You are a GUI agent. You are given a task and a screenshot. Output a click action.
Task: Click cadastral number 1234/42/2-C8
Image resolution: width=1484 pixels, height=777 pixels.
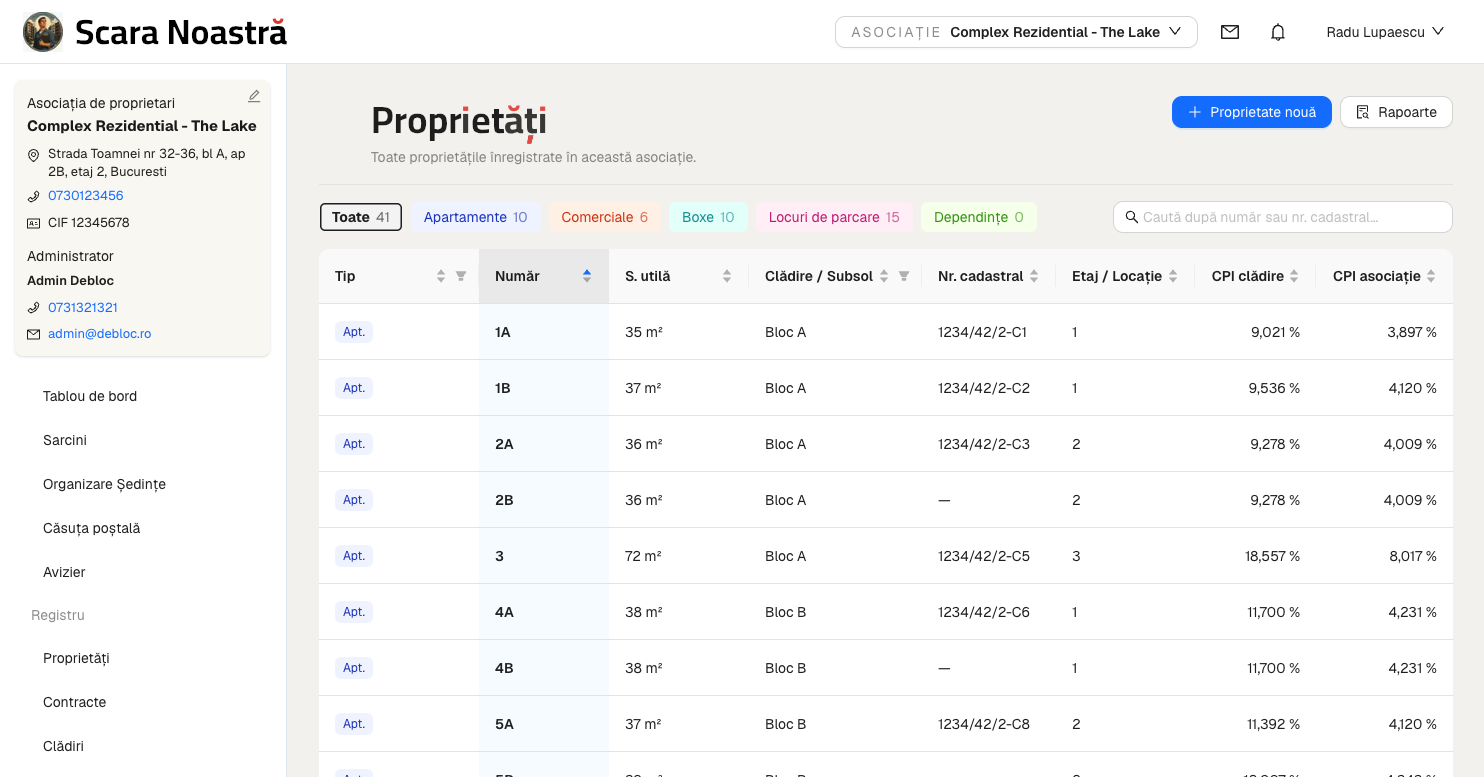984,724
